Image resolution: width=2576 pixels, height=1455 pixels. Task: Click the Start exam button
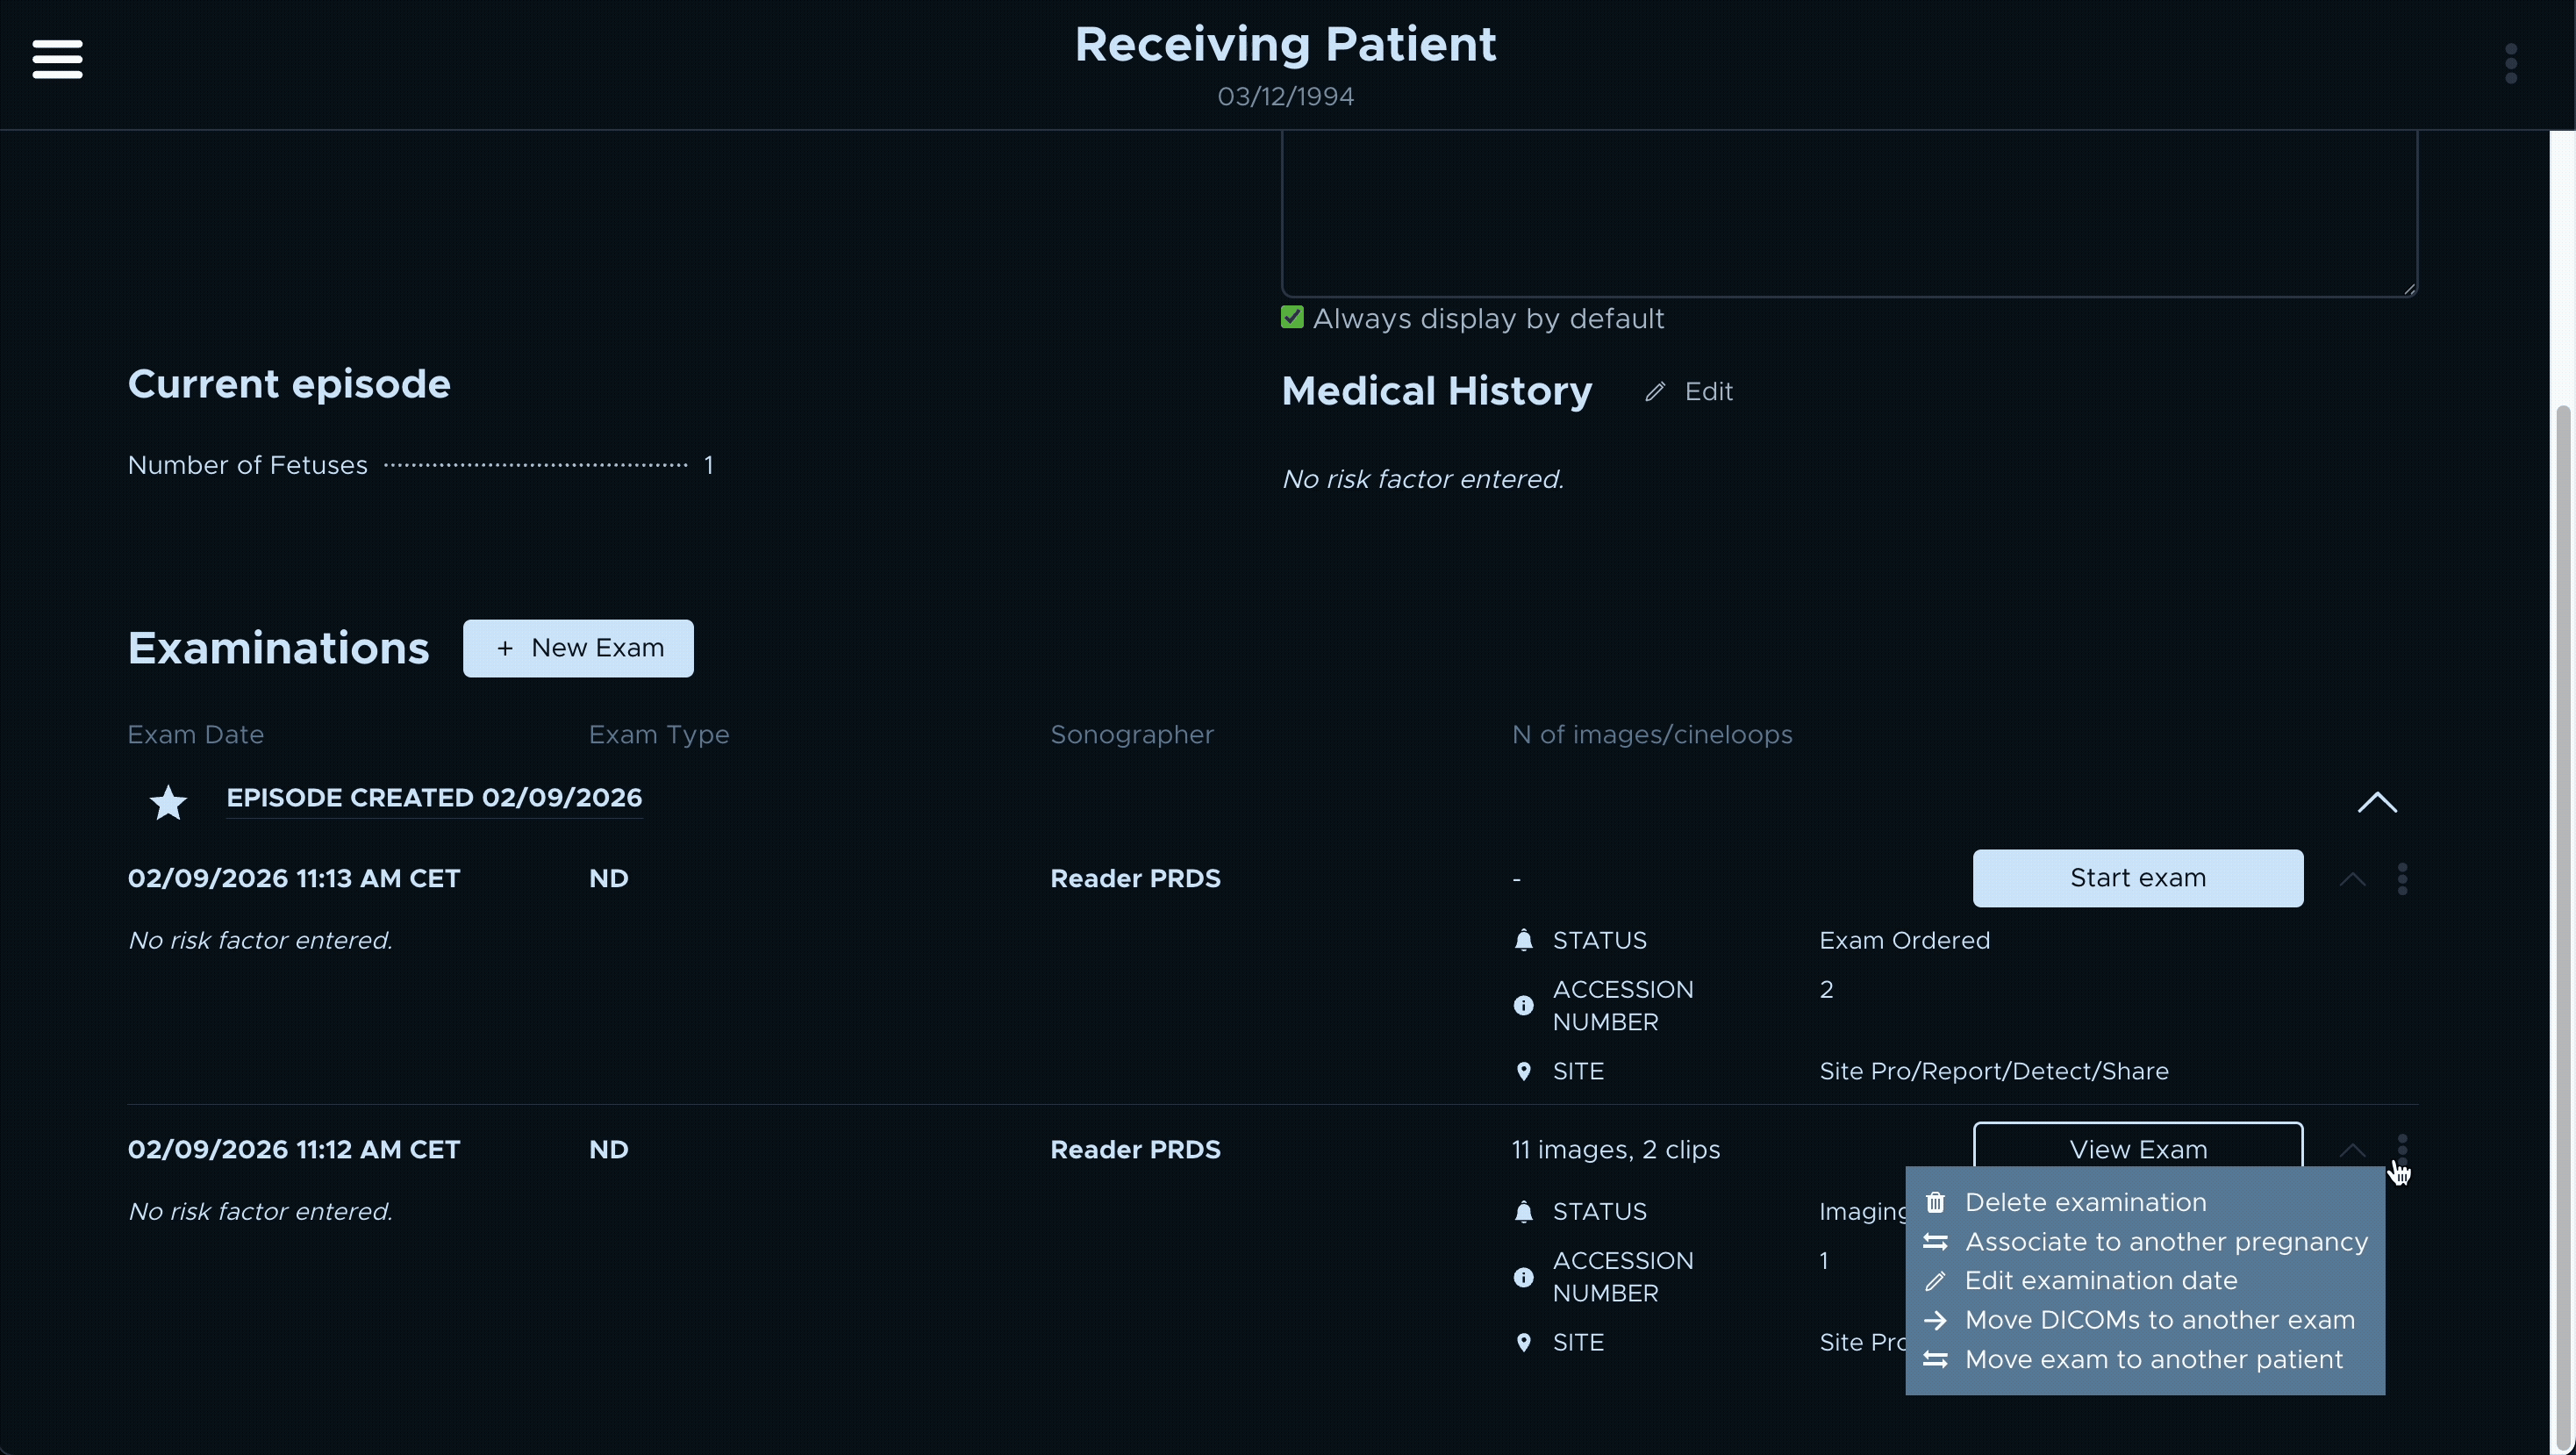tap(2138, 878)
